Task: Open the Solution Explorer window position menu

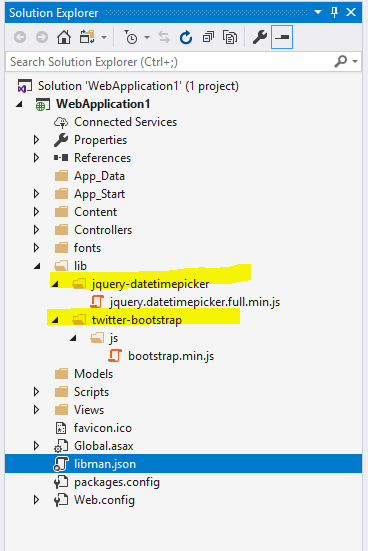Action: 318,12
